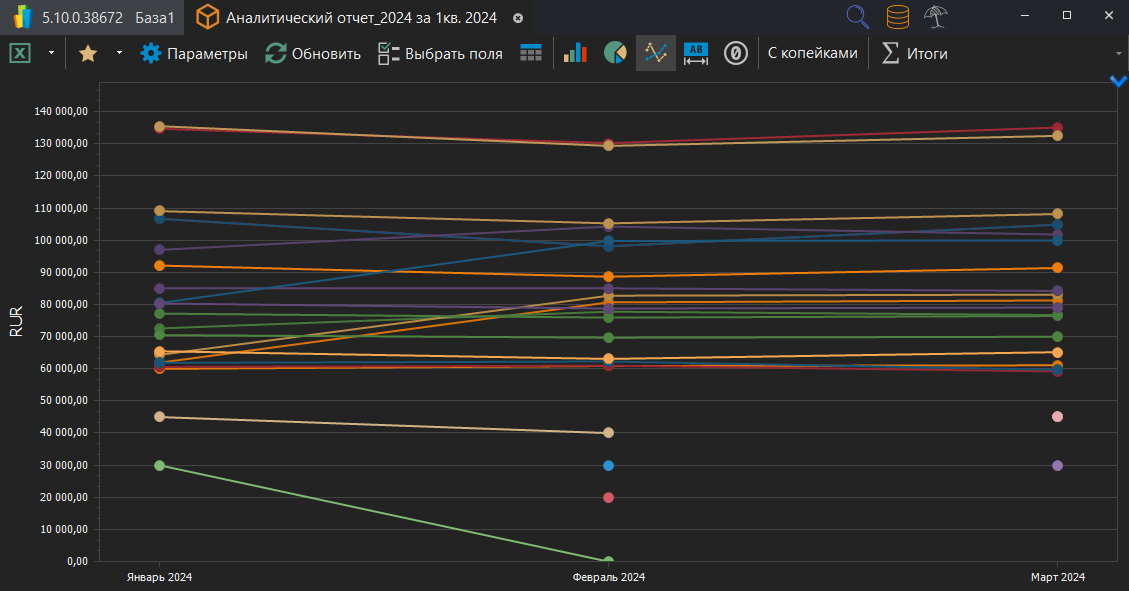This screenshot has height=591, width=1129.
Task: Select the 5.10.0.38672 База1 tab
Action: click(x=92, y=17)
